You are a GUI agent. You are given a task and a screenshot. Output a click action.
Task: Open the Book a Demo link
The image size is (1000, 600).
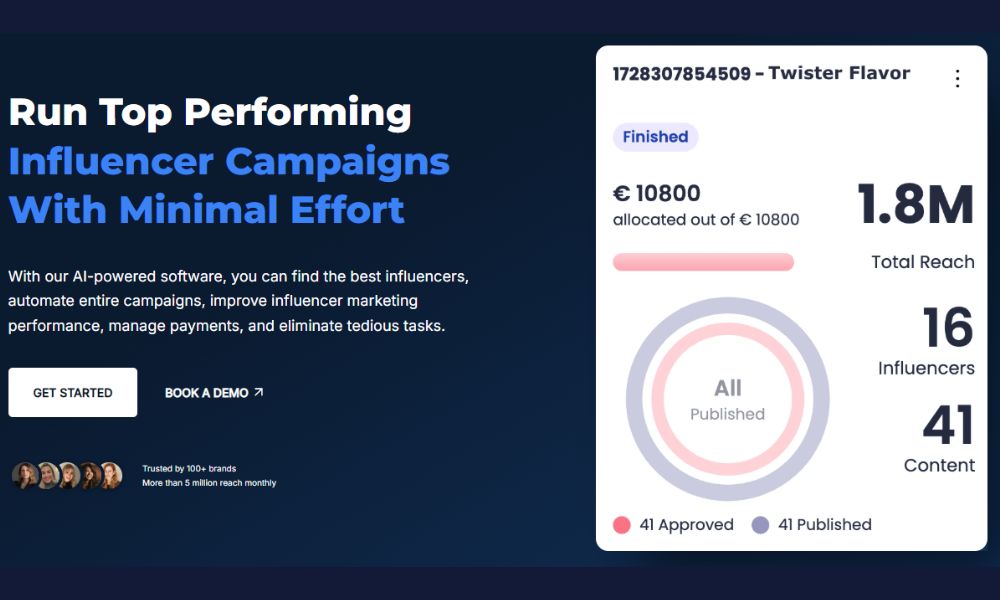click(x=207, y=393)
